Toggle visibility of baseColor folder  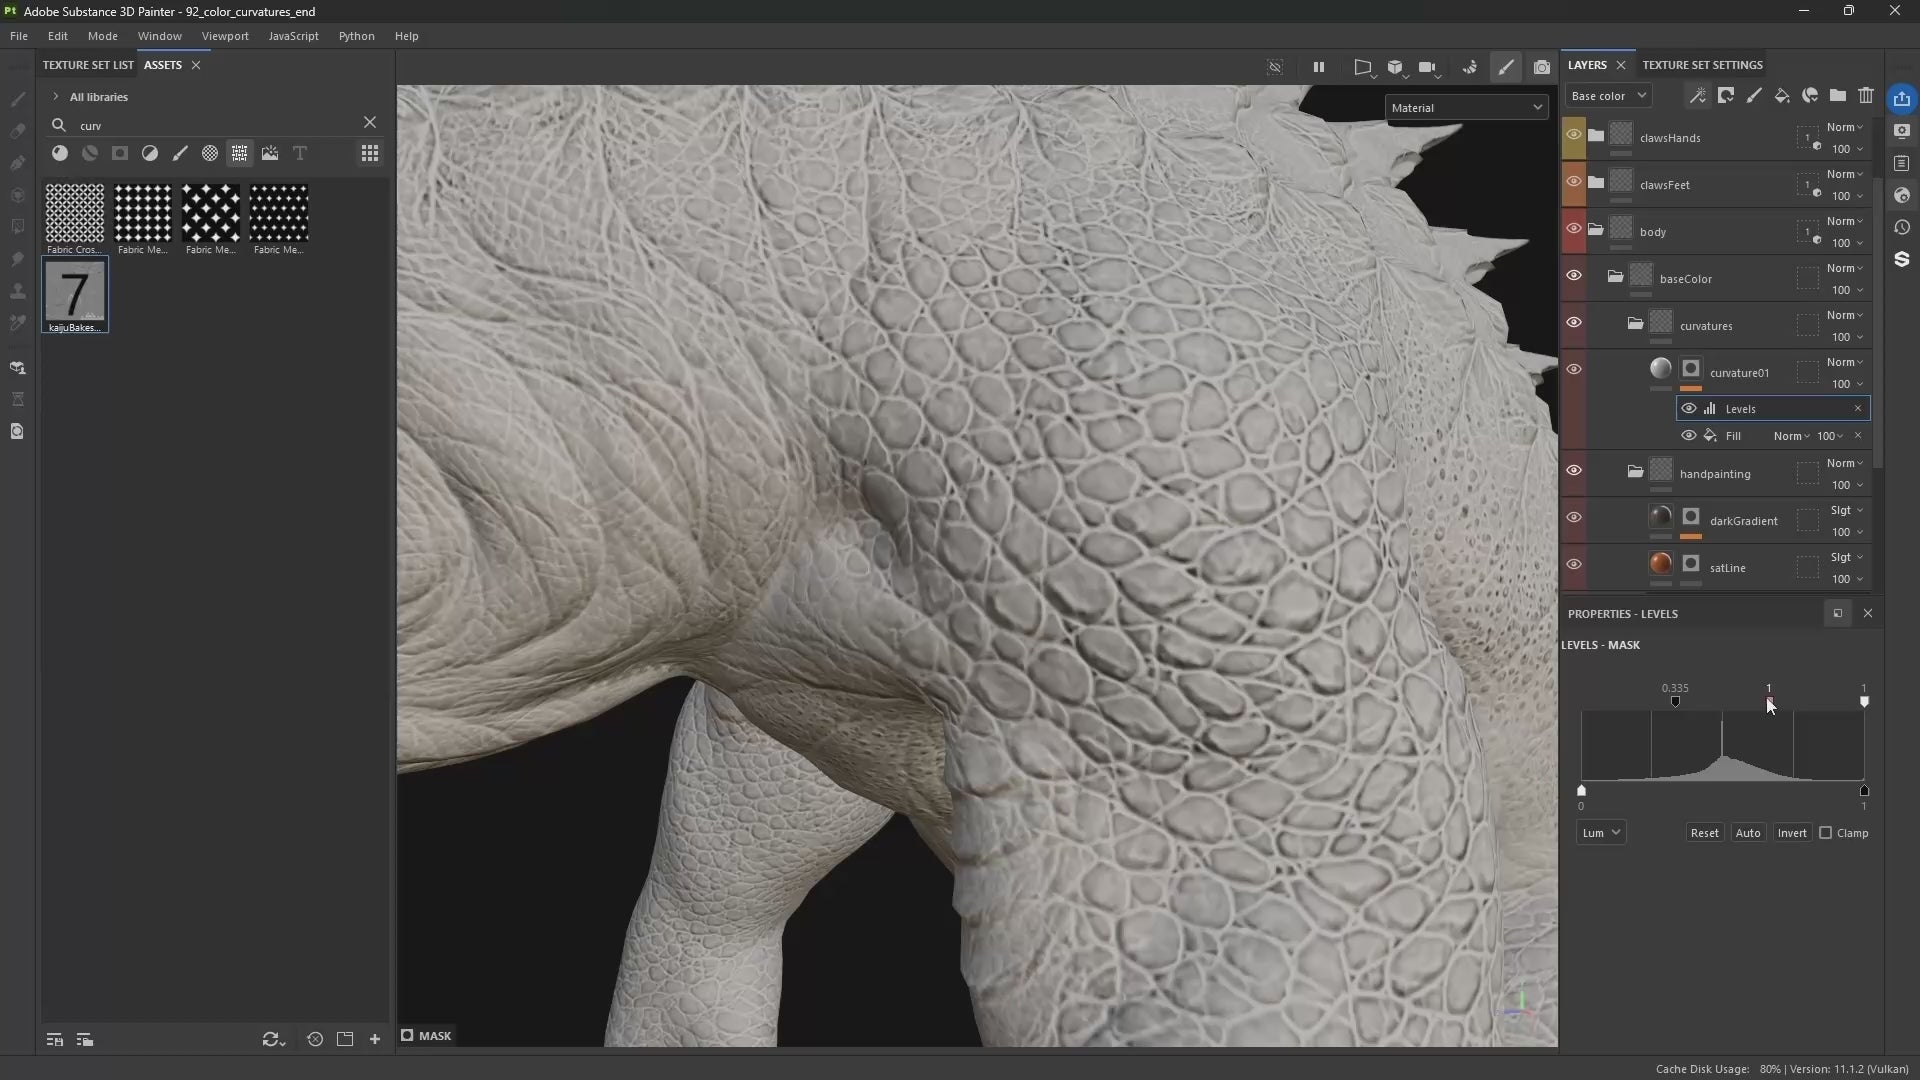[1574, 275]
